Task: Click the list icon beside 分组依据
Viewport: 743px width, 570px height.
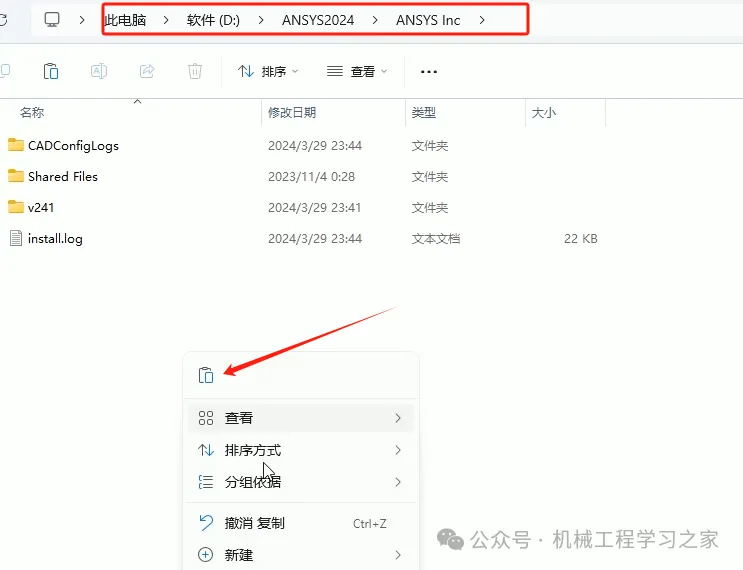Action: 206,482
